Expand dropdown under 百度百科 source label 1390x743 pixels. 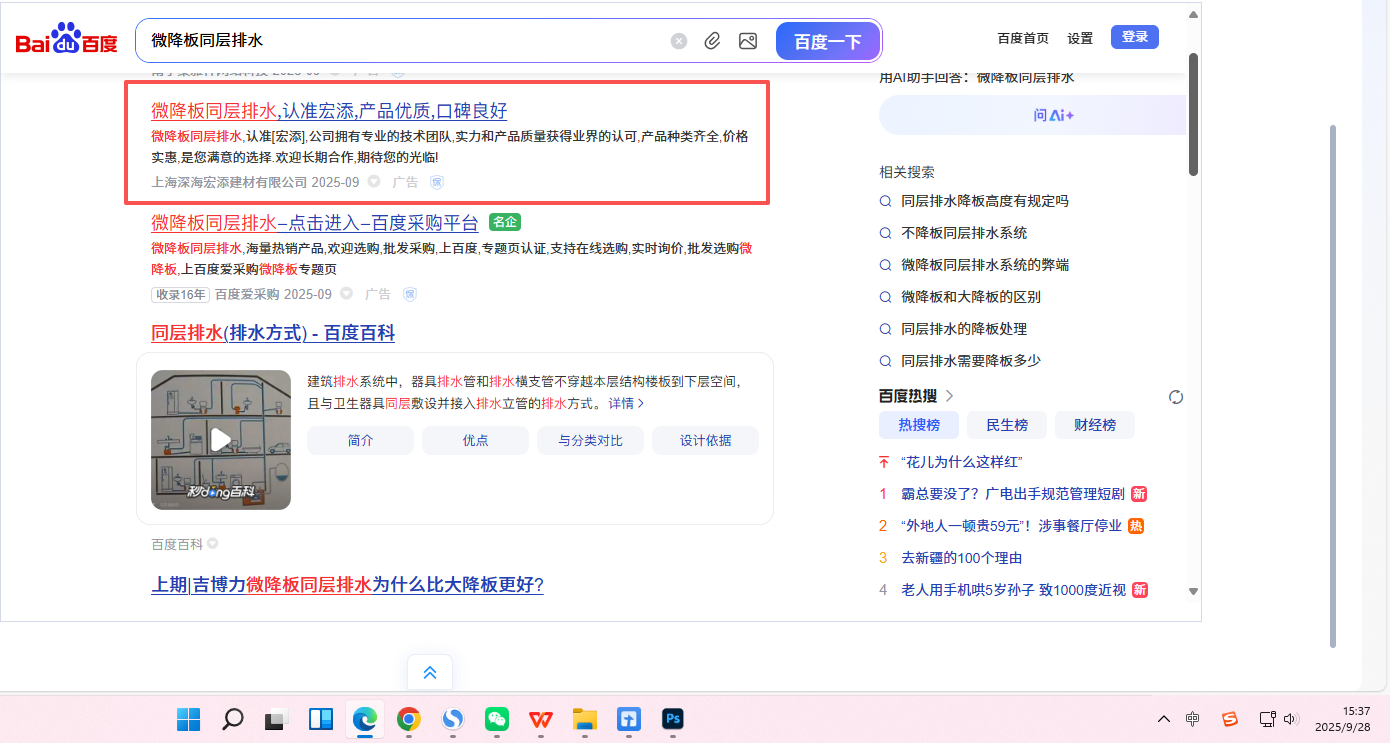click(212, 544)
